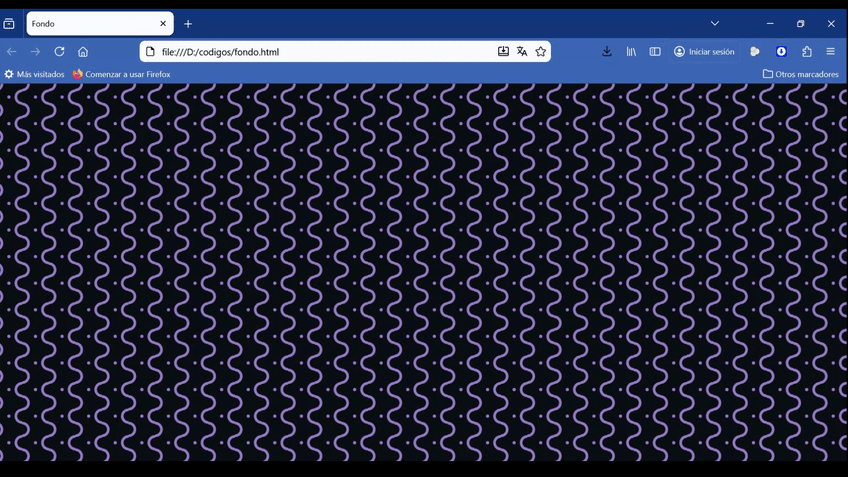The image size is (848, 477).
Task: Open a new tab with plus button
Action: point(188,24)
